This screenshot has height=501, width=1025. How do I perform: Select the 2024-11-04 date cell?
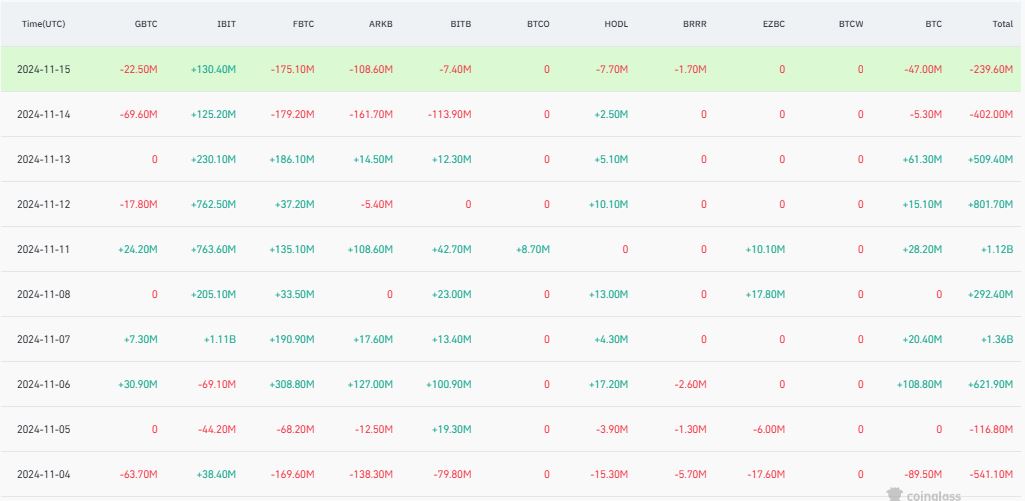[x=44, y=474]
